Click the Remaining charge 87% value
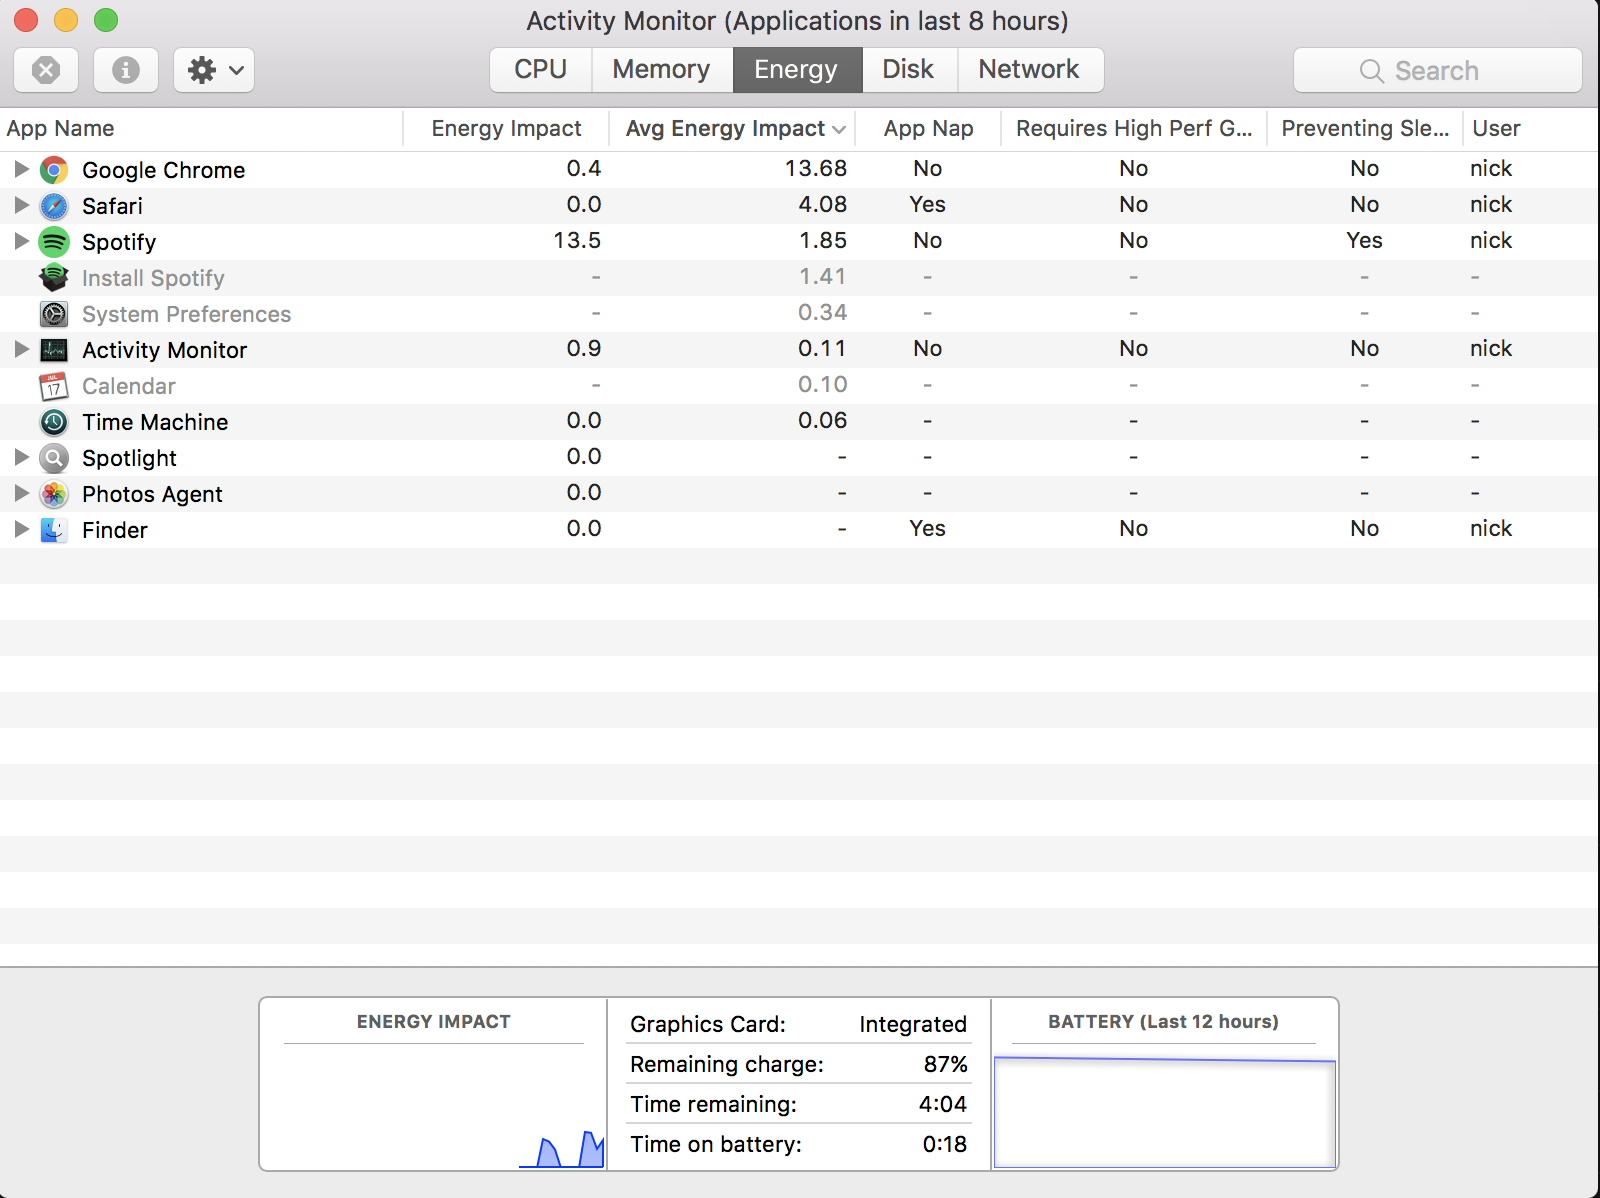1600x1198 pixels. [x=945, y=1064]
